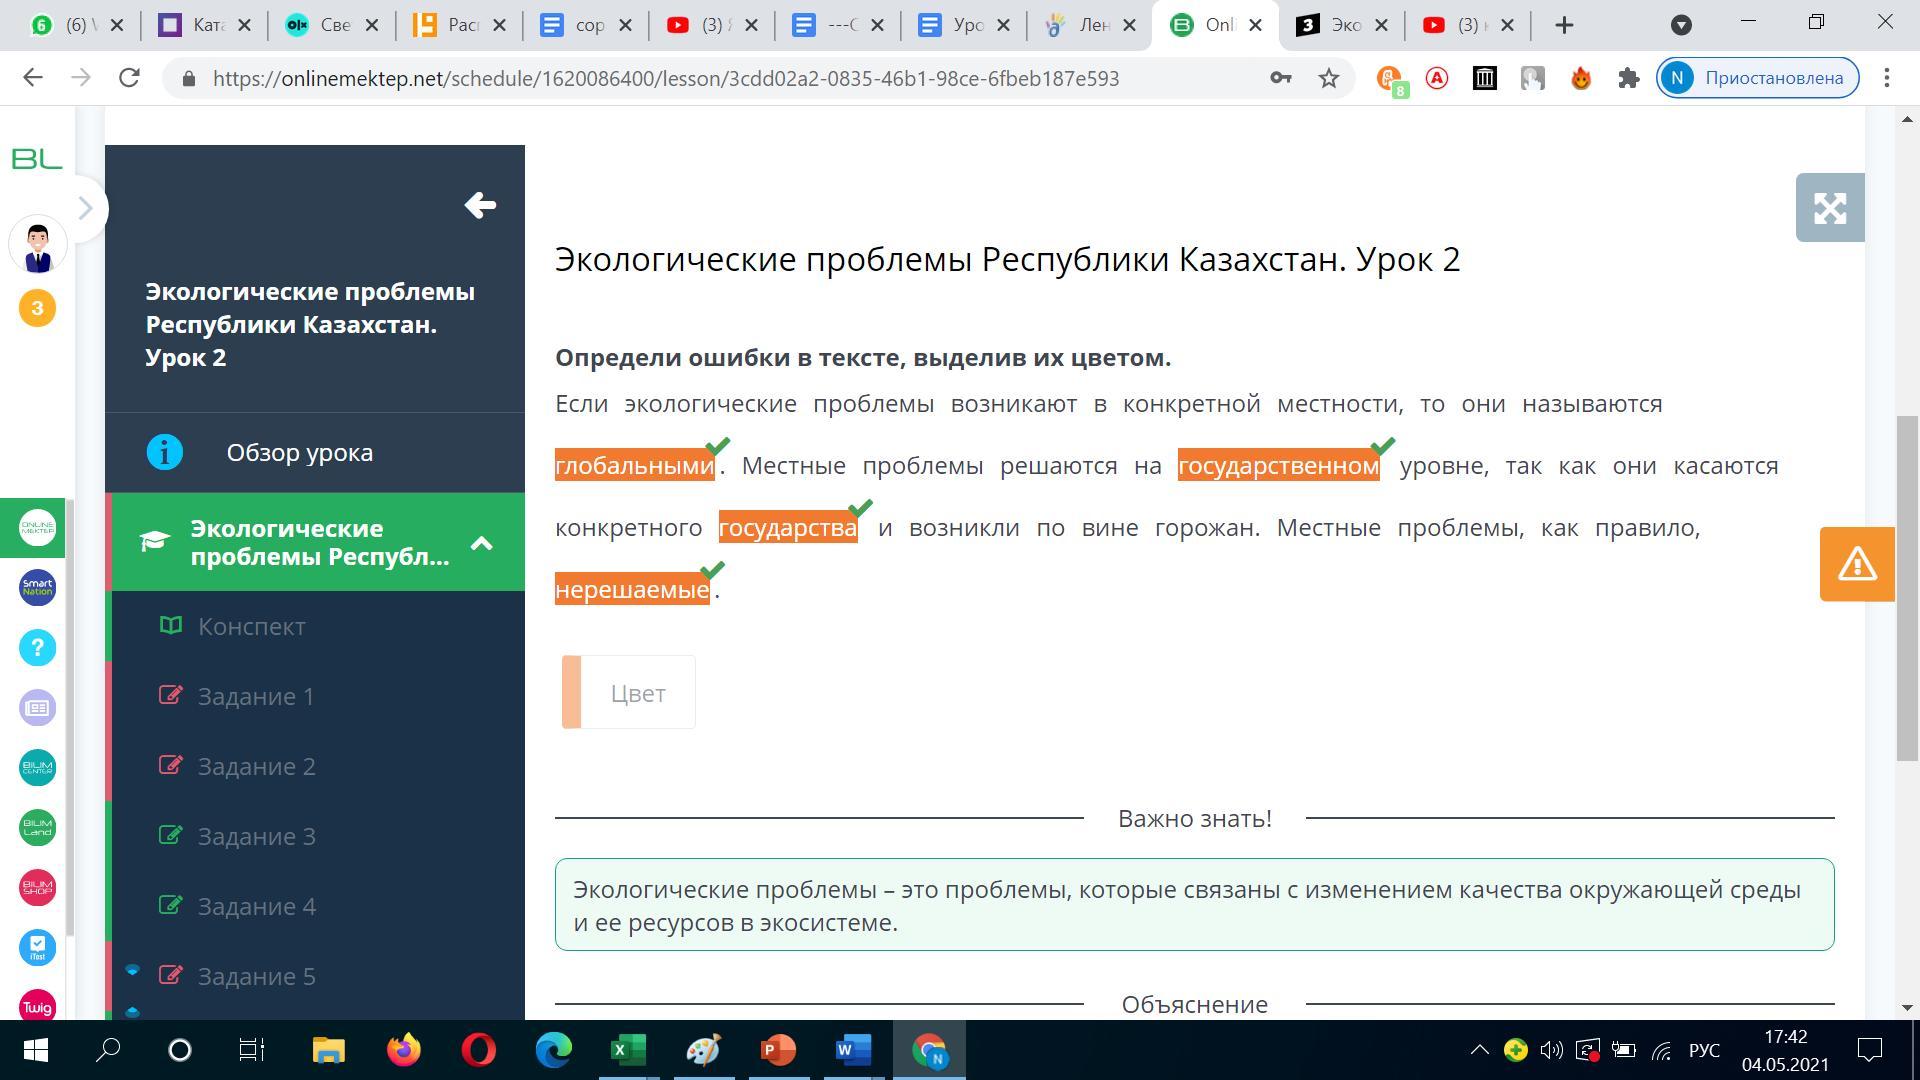This screenshot has width=1920, height=1080.
Task: Open Excel from the Windows taskbar
Action: pyautogui.click(x=628, y=1050)
